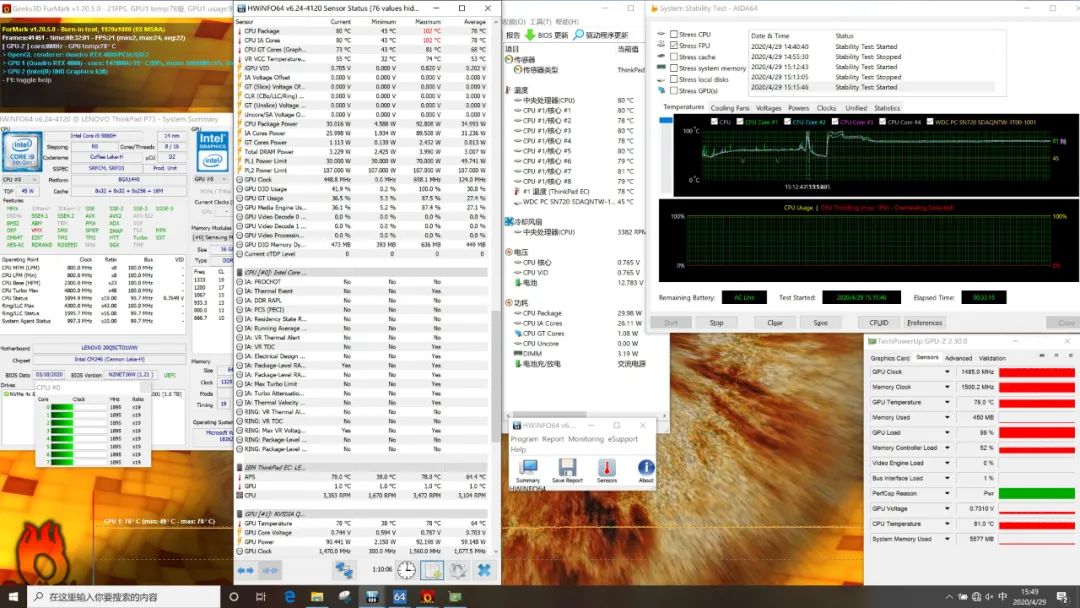Click the blue X close-sensors icon
The image size is (1080, 608).
(484, 570)
